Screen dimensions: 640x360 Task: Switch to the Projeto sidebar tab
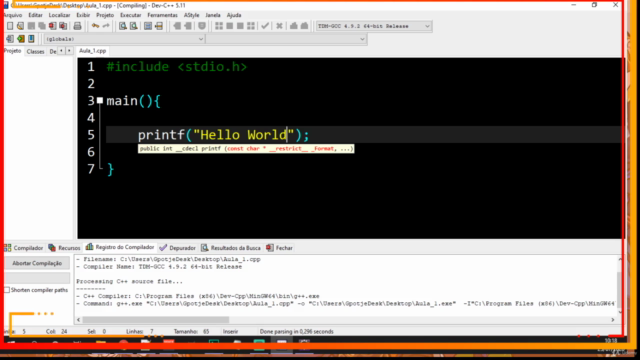[12, 51]
